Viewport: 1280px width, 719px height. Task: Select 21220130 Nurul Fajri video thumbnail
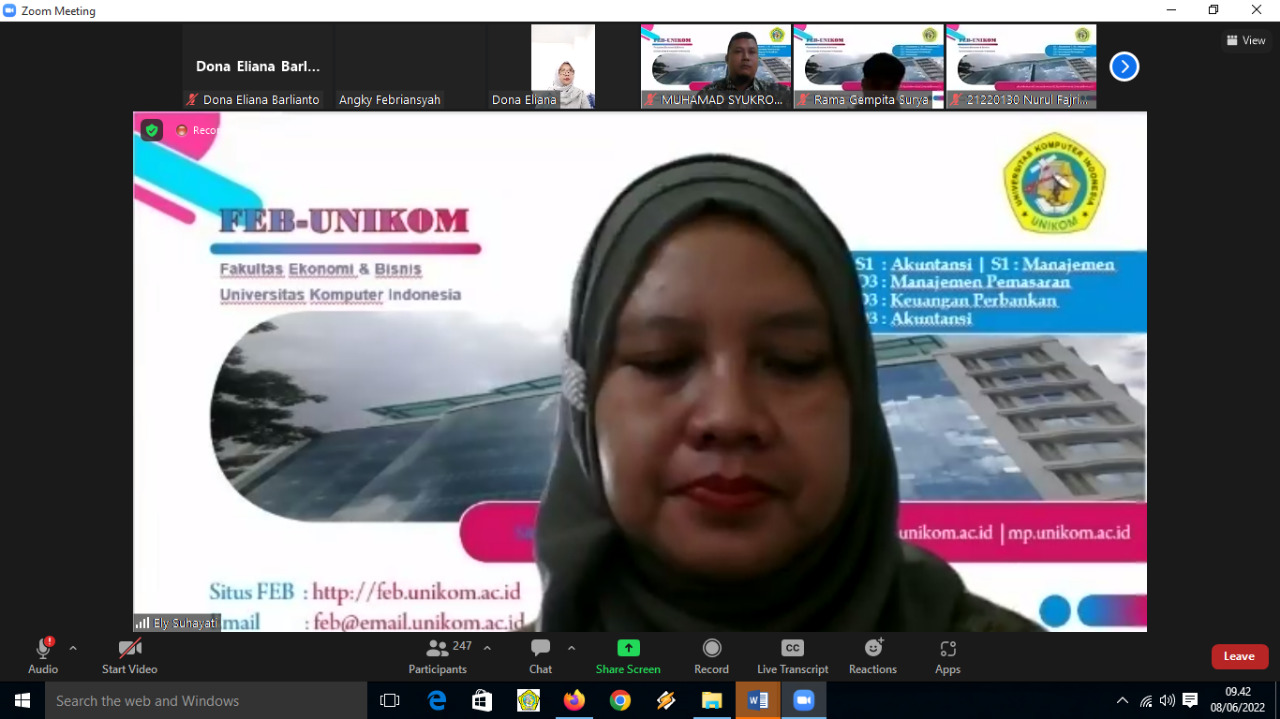pos(1021,67)
